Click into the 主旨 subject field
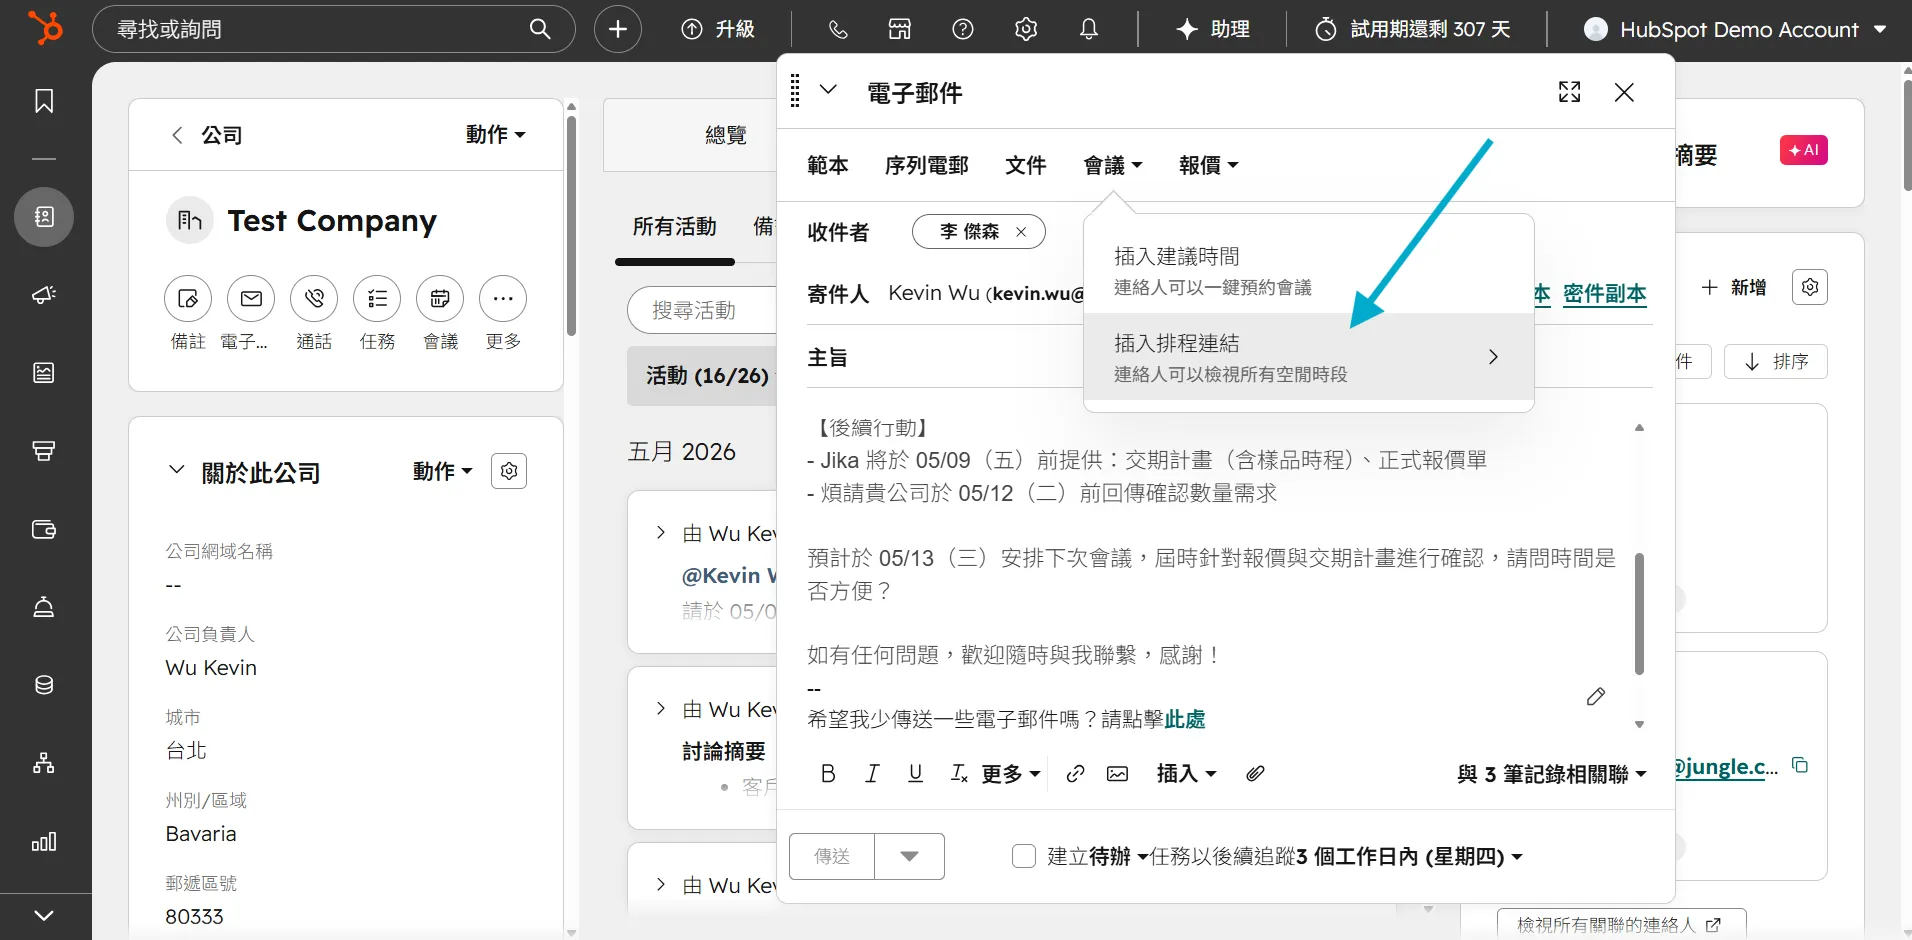This screenshot has width=1912, height=940. (1229, 357)
